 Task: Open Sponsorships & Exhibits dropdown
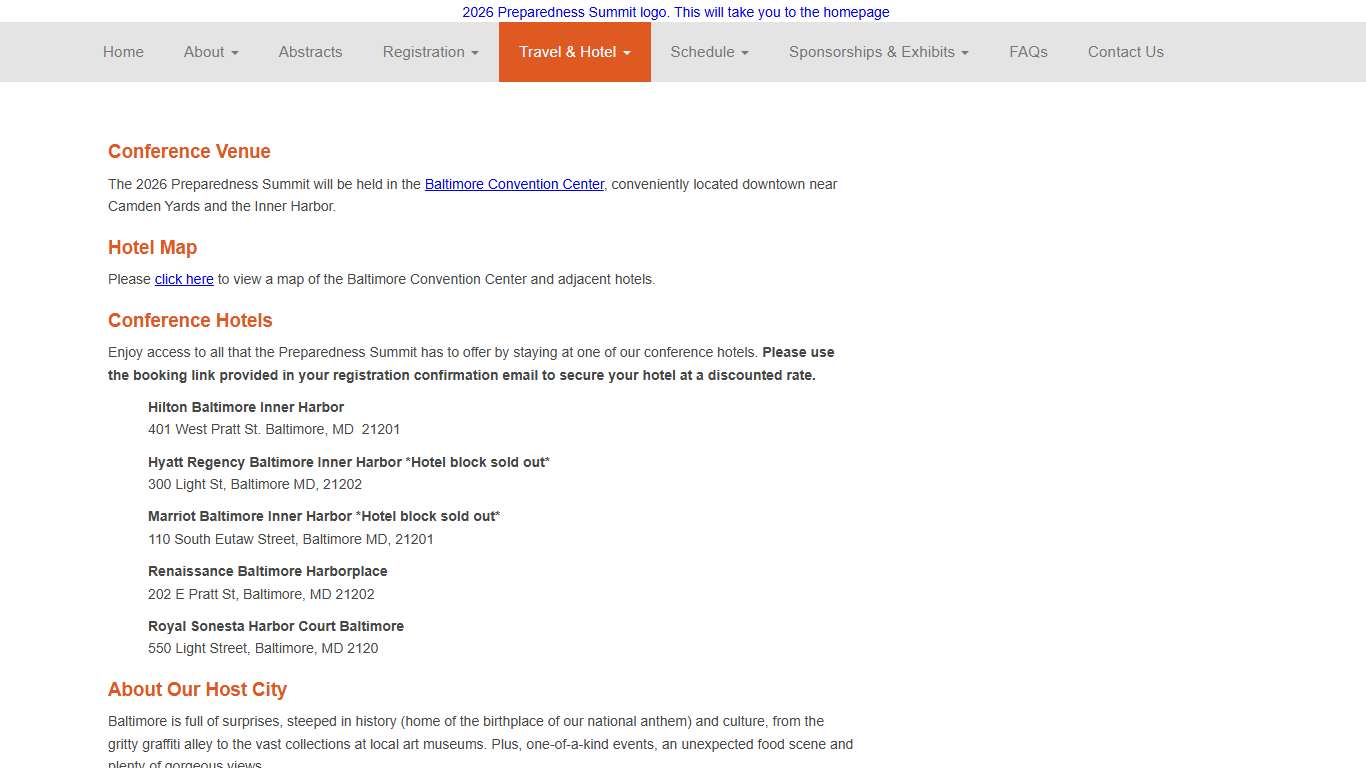click(x=878, y=52)
